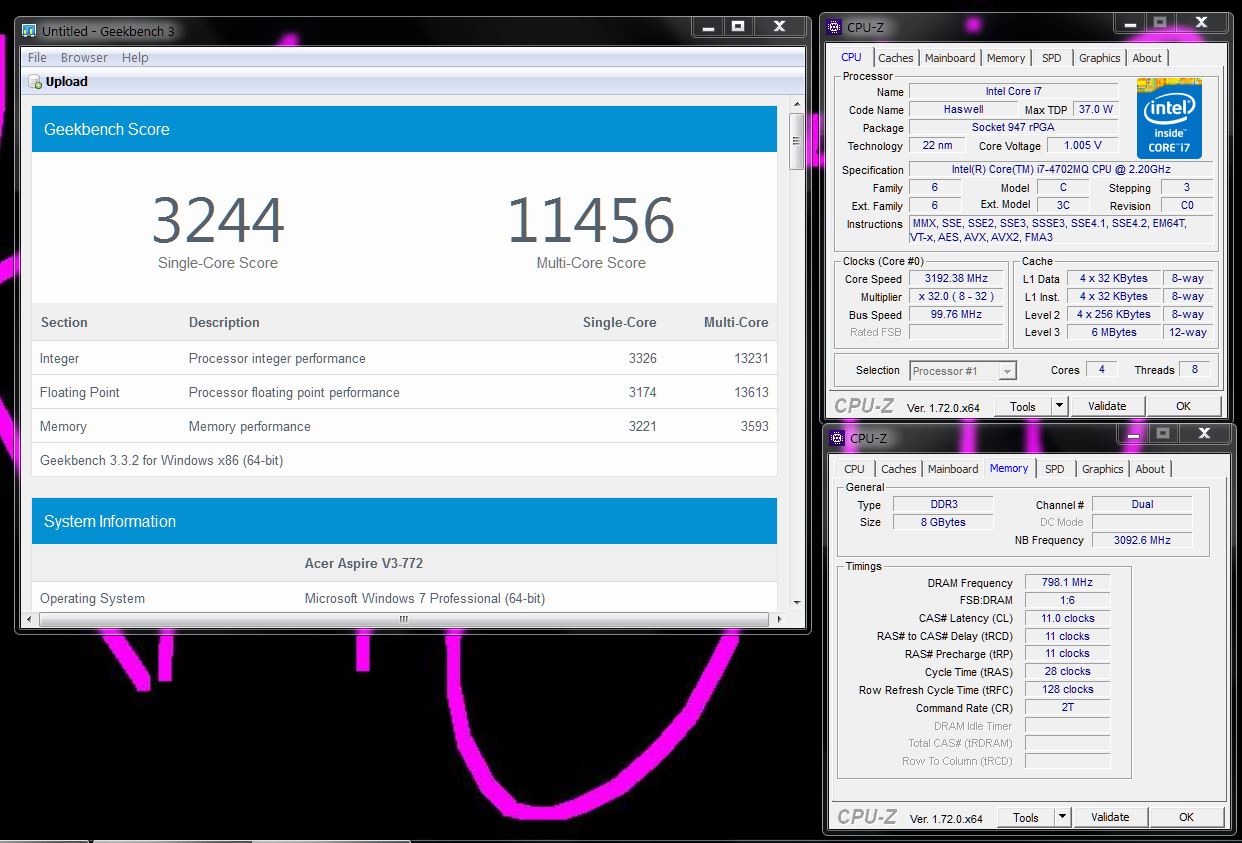Click the Command Rate value 2T
Image resolution: width=1242 pixels, height=843 pixels.
click(1067, 707)
